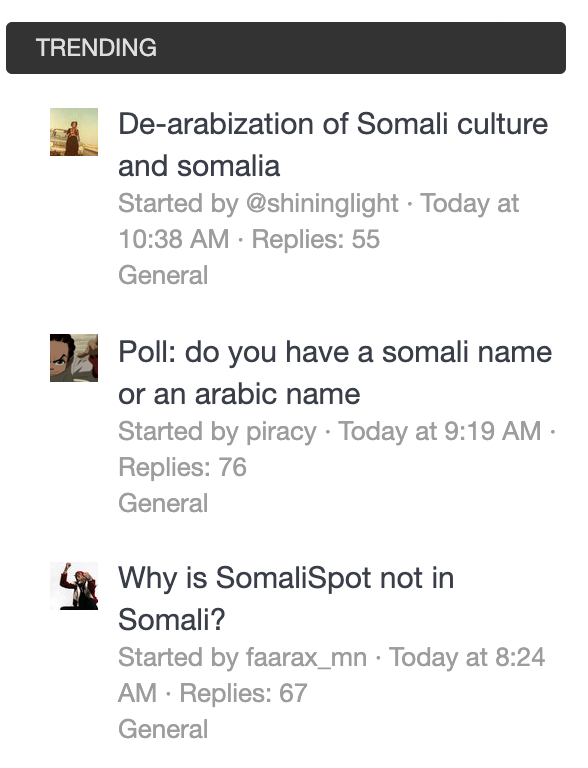Image resolution: width=588 pixels, height=768 pixels.
Task: Open shininglight's avatar thumbnail
Action: 74,132
